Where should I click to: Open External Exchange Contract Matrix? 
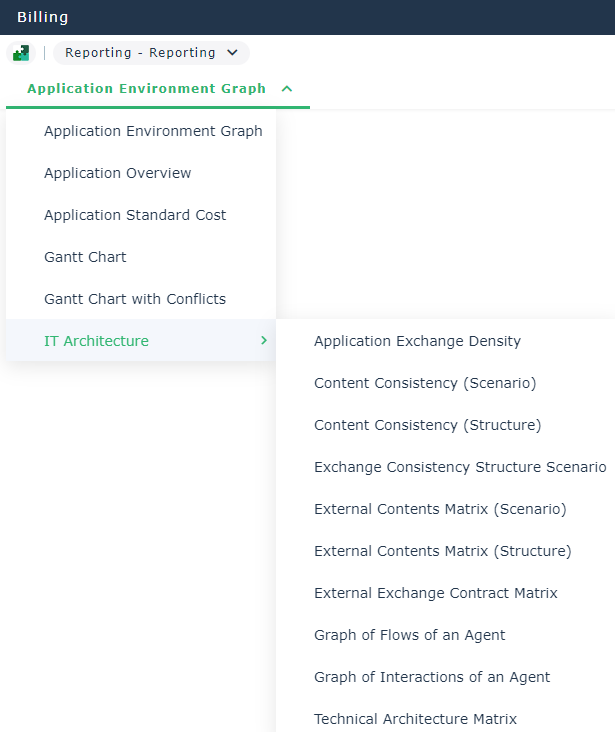435,593
